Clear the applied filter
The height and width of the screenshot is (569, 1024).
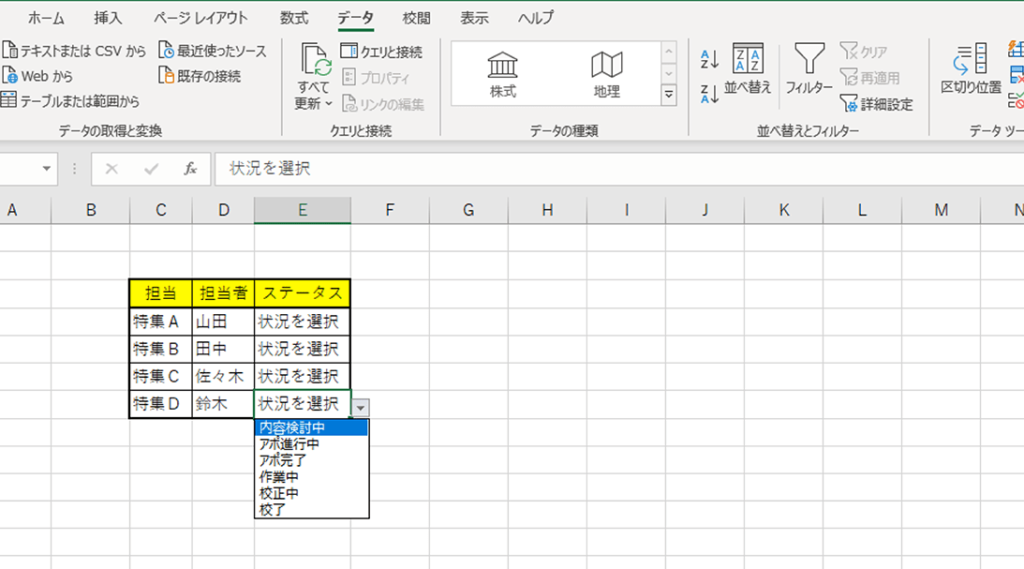864,52
